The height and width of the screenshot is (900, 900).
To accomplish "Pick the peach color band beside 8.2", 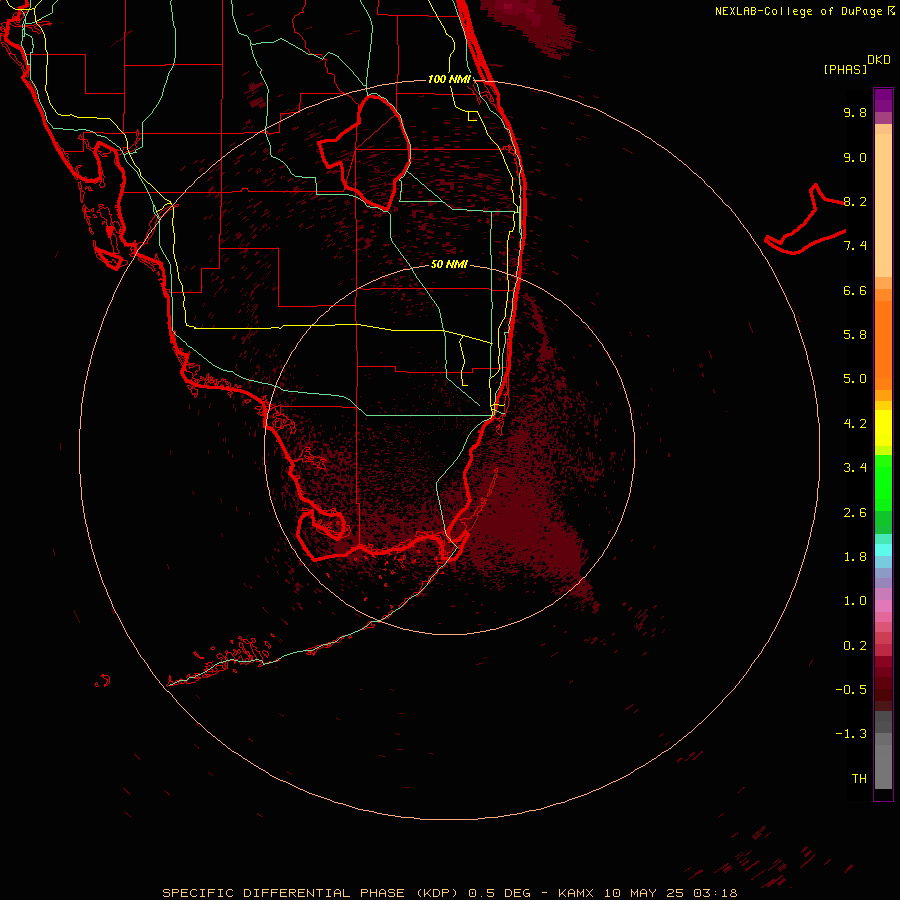I will tap(883, 205).
